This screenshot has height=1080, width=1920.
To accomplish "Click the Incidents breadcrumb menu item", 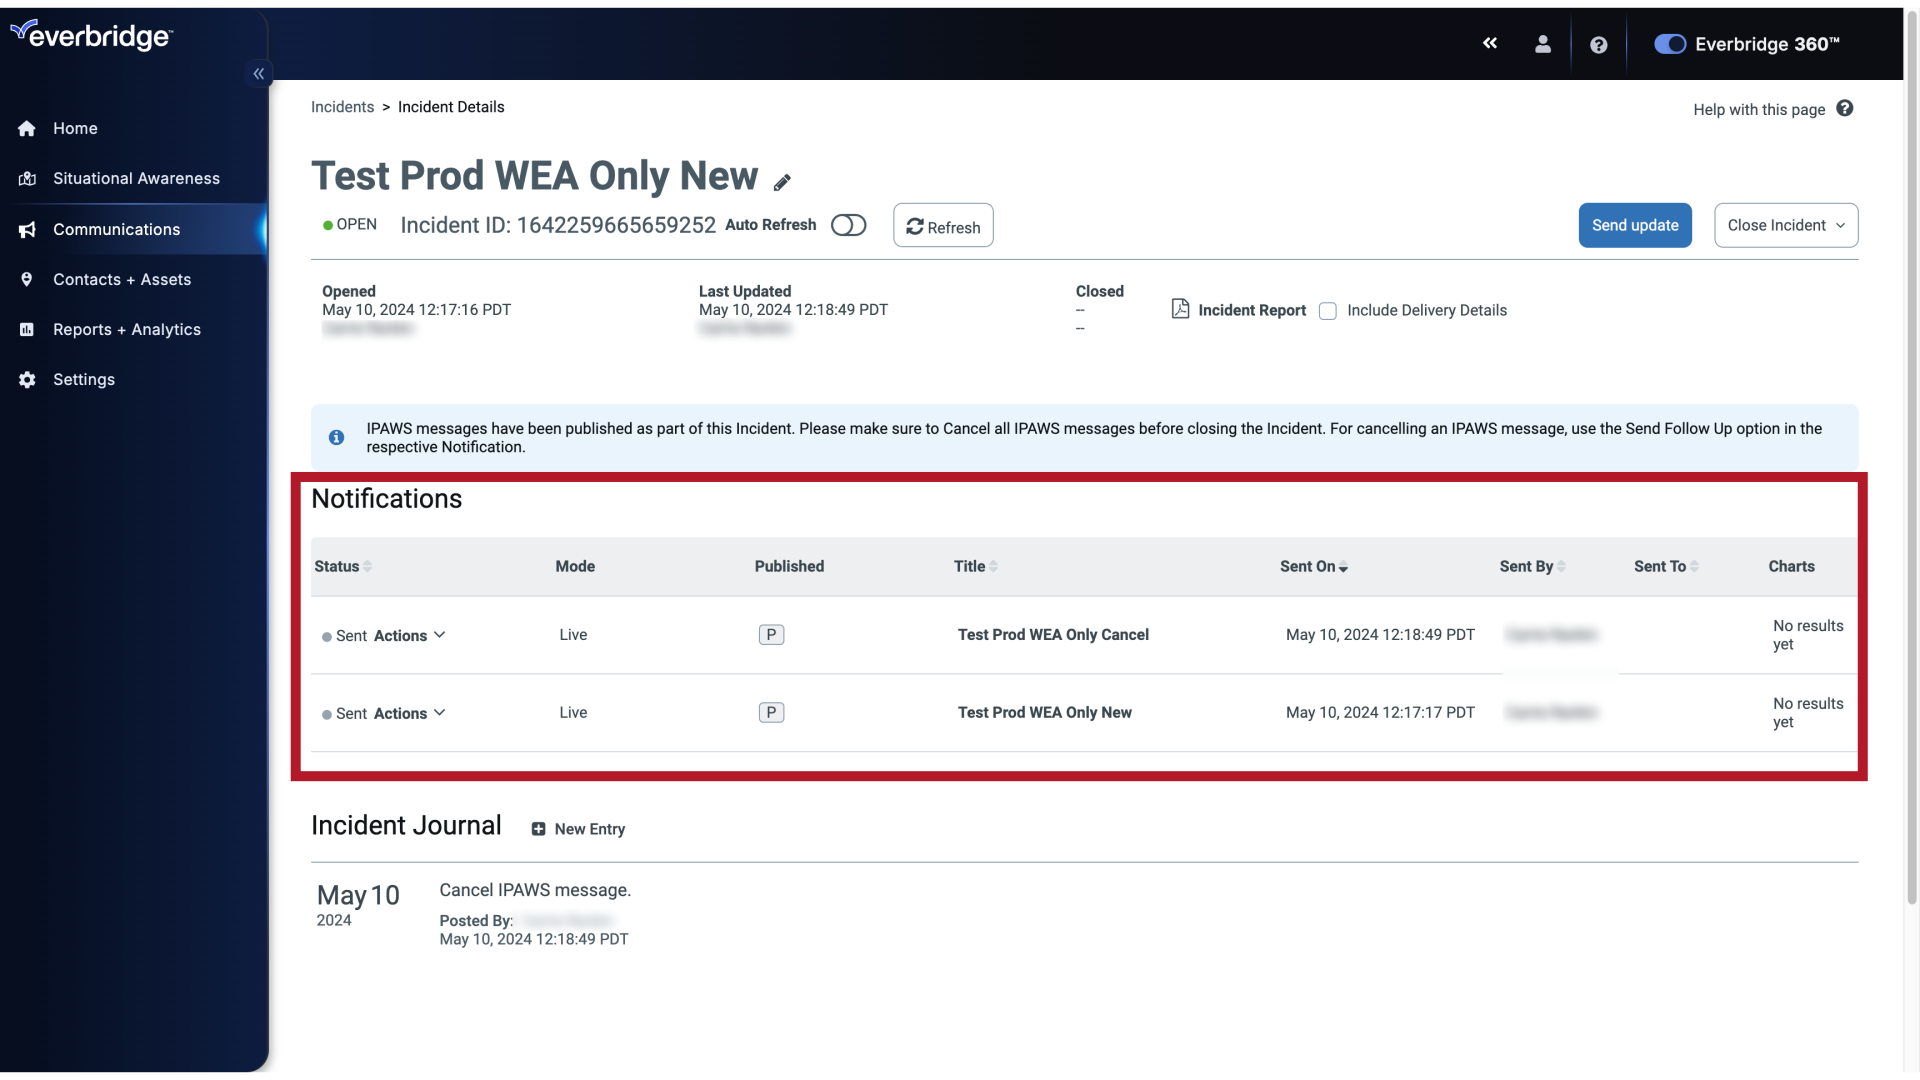I will pos(342,107).
